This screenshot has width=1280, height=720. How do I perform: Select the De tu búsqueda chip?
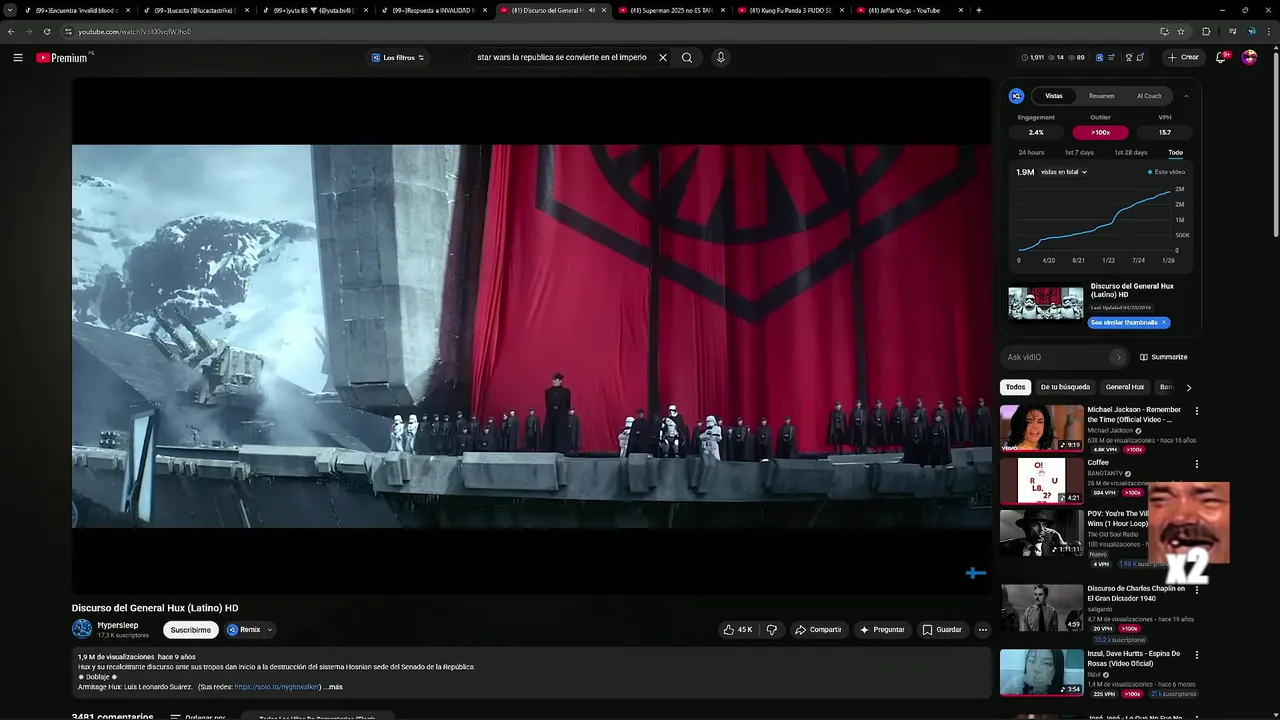[x=1065, y=387]
